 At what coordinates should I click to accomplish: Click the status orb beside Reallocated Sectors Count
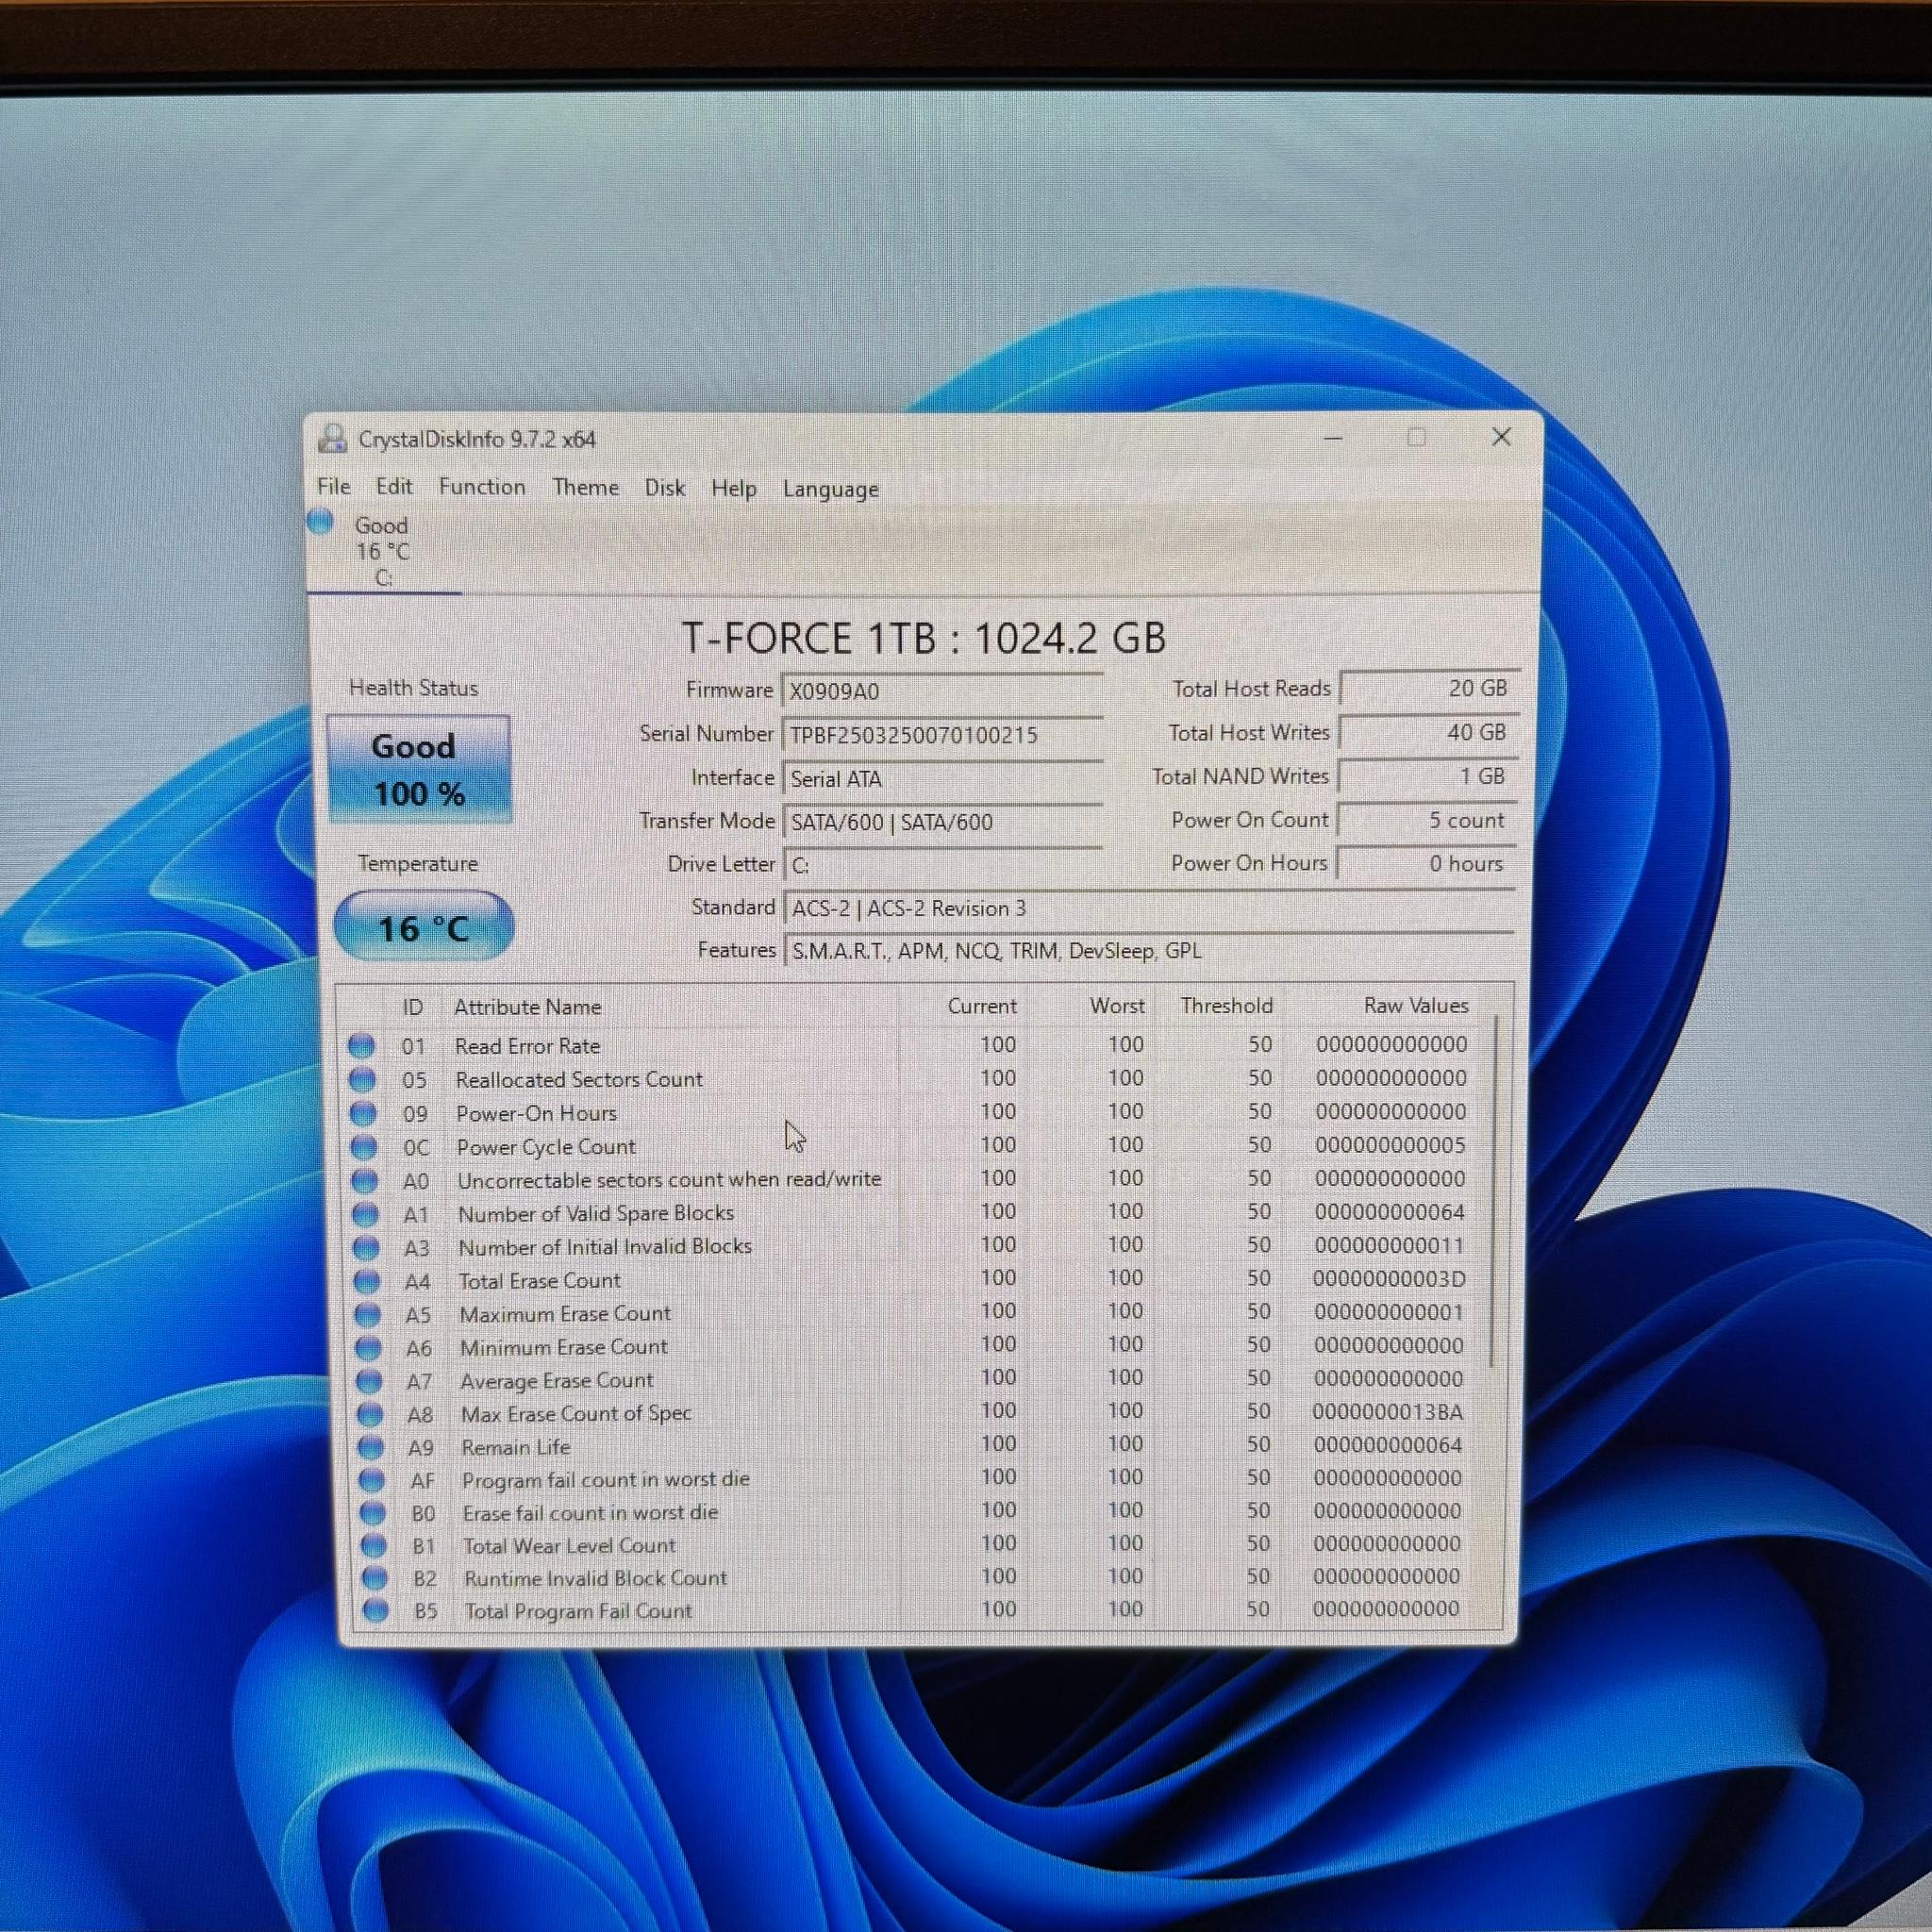tap(362, 1080)
